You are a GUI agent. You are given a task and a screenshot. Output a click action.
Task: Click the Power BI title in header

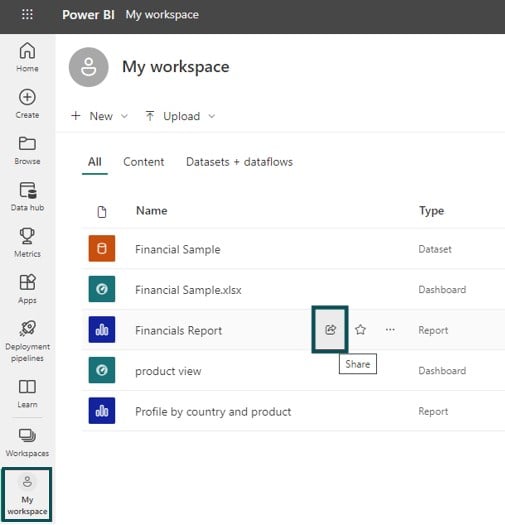pos(88,15)
